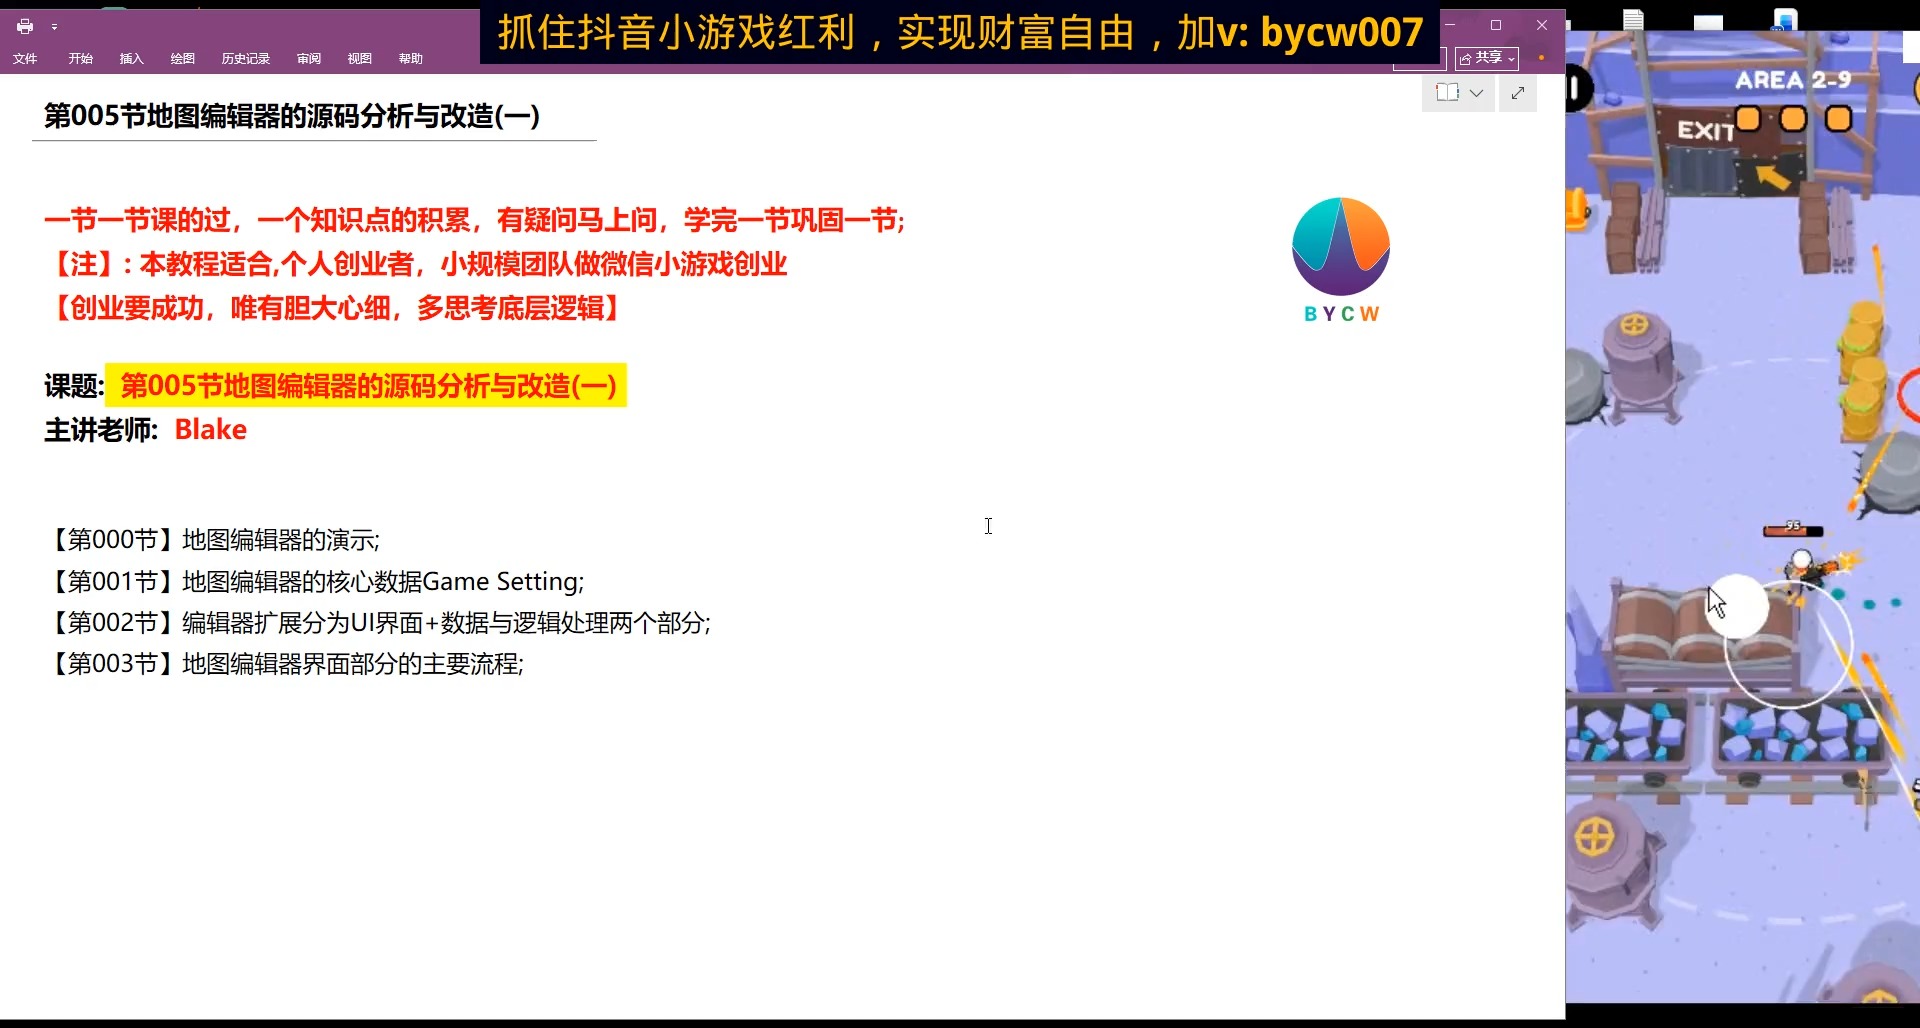Click the full-screen diagonal expand icon
The image size is (1920, 1028).
tap(1518, 92)
